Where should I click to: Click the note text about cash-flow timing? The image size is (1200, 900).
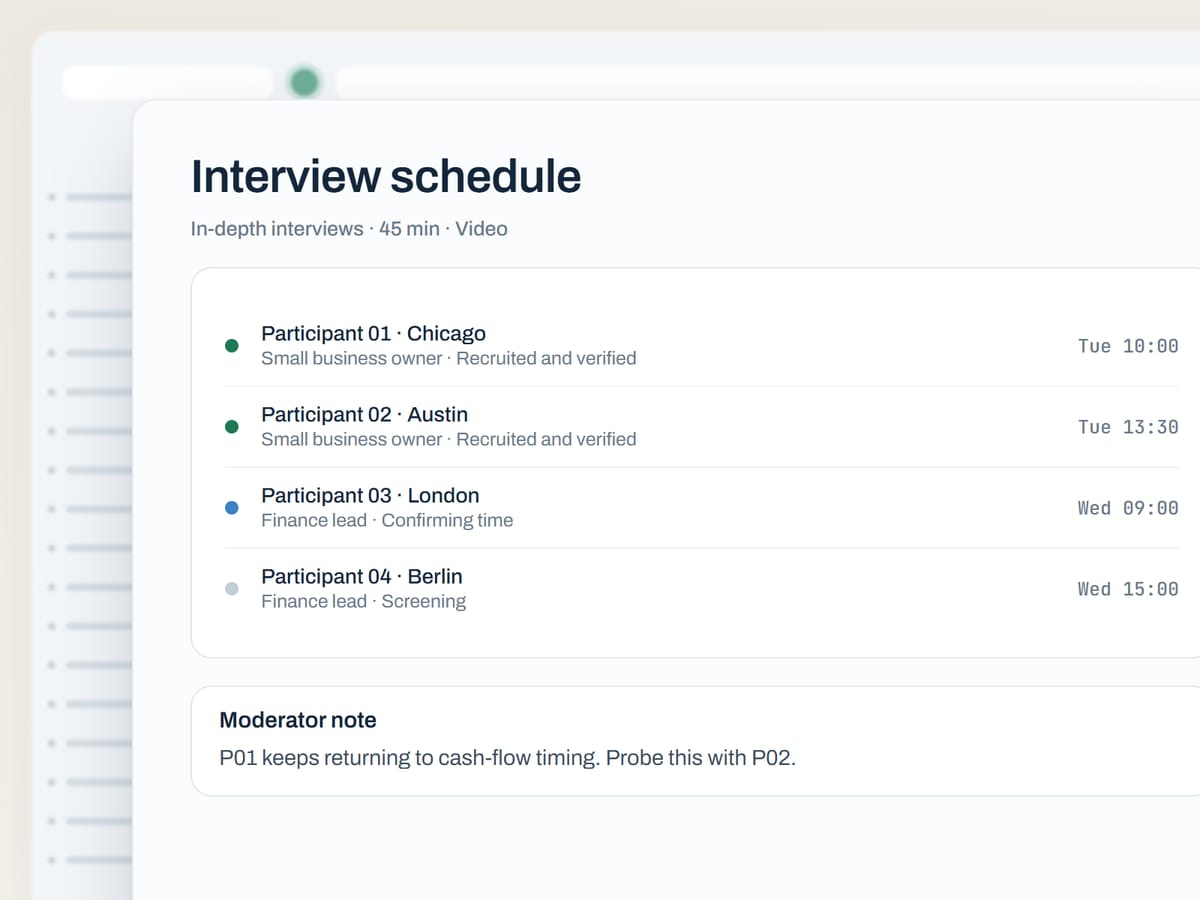click(x=507, y=758)
